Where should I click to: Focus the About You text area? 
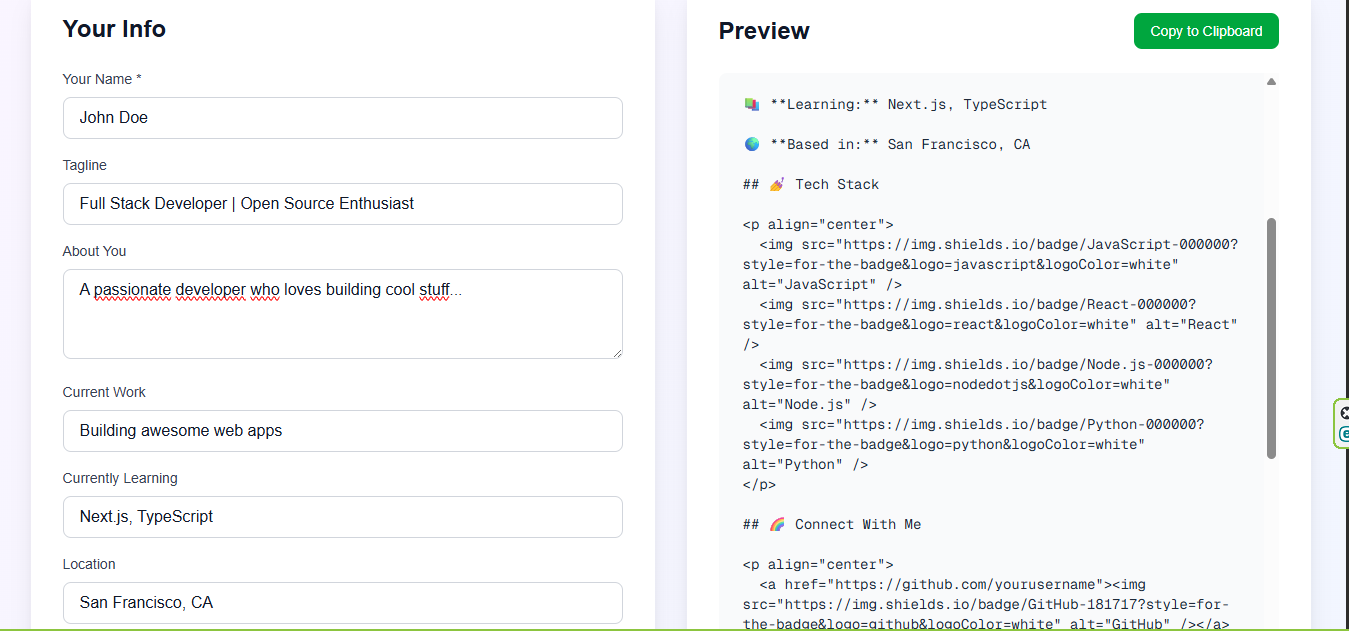pyautogui.click(x=342, y=313)
